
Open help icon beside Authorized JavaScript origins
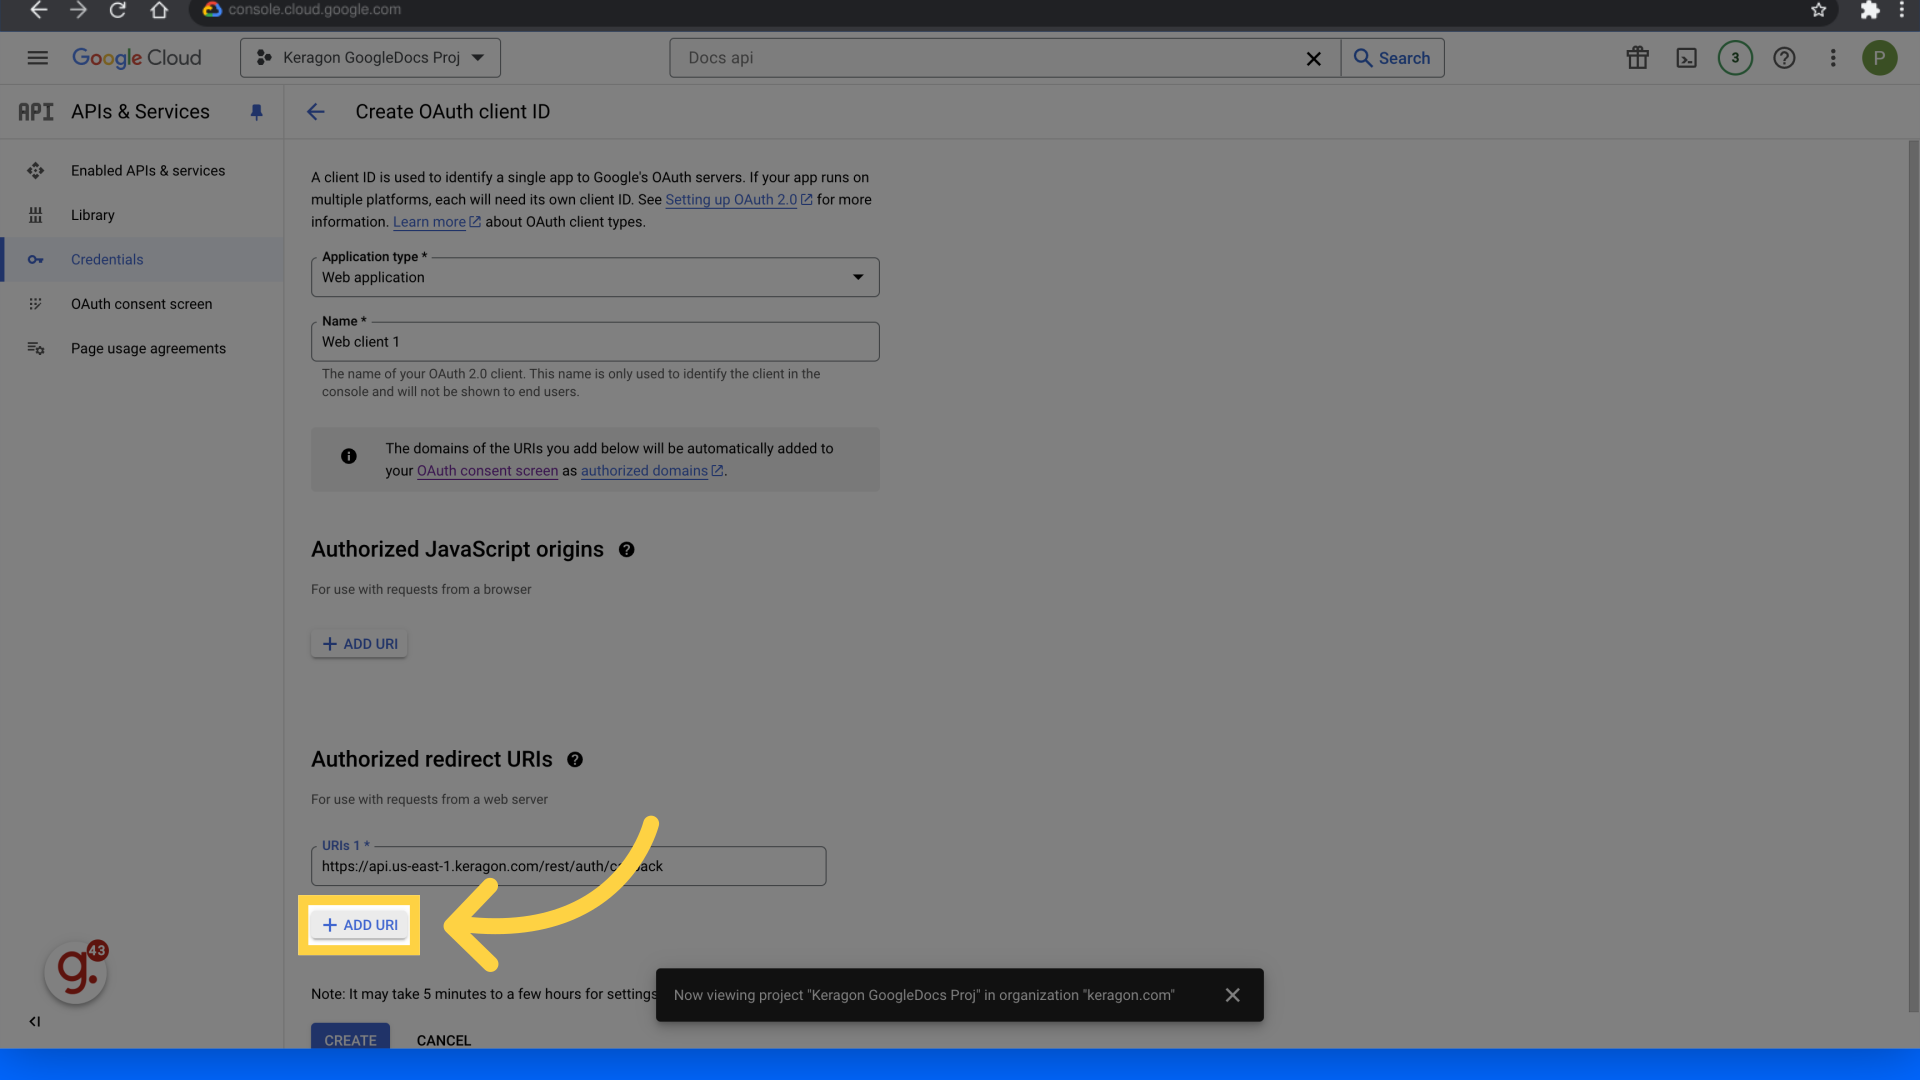pyautogui.click(x=627, y=550)
